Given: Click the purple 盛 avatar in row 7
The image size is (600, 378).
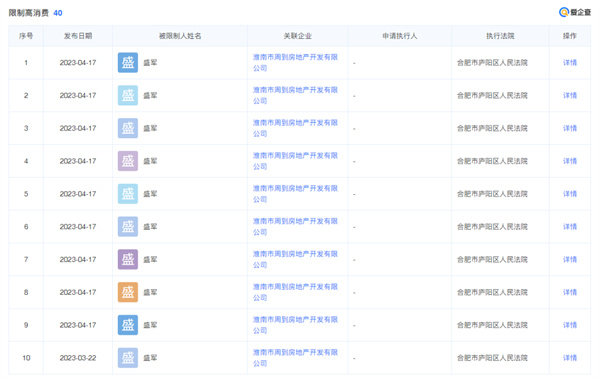Looking at the screenshot, I should [x=128, y=259].
